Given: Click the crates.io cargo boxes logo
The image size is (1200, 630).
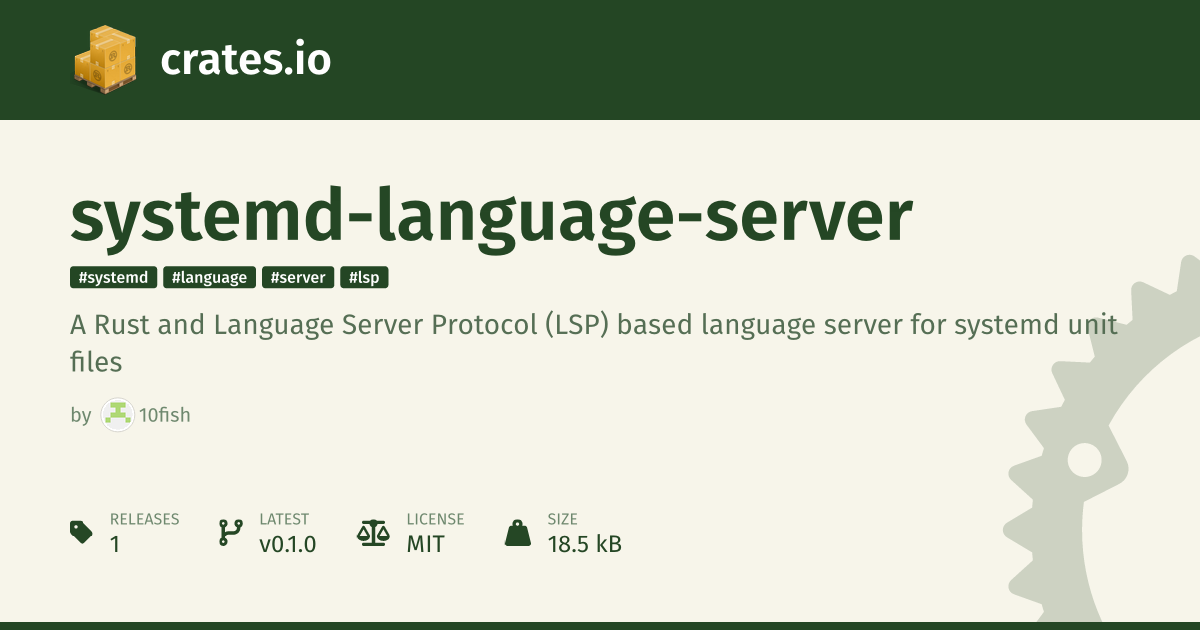Looking at the screenshot, I should [x=105, y=59].
